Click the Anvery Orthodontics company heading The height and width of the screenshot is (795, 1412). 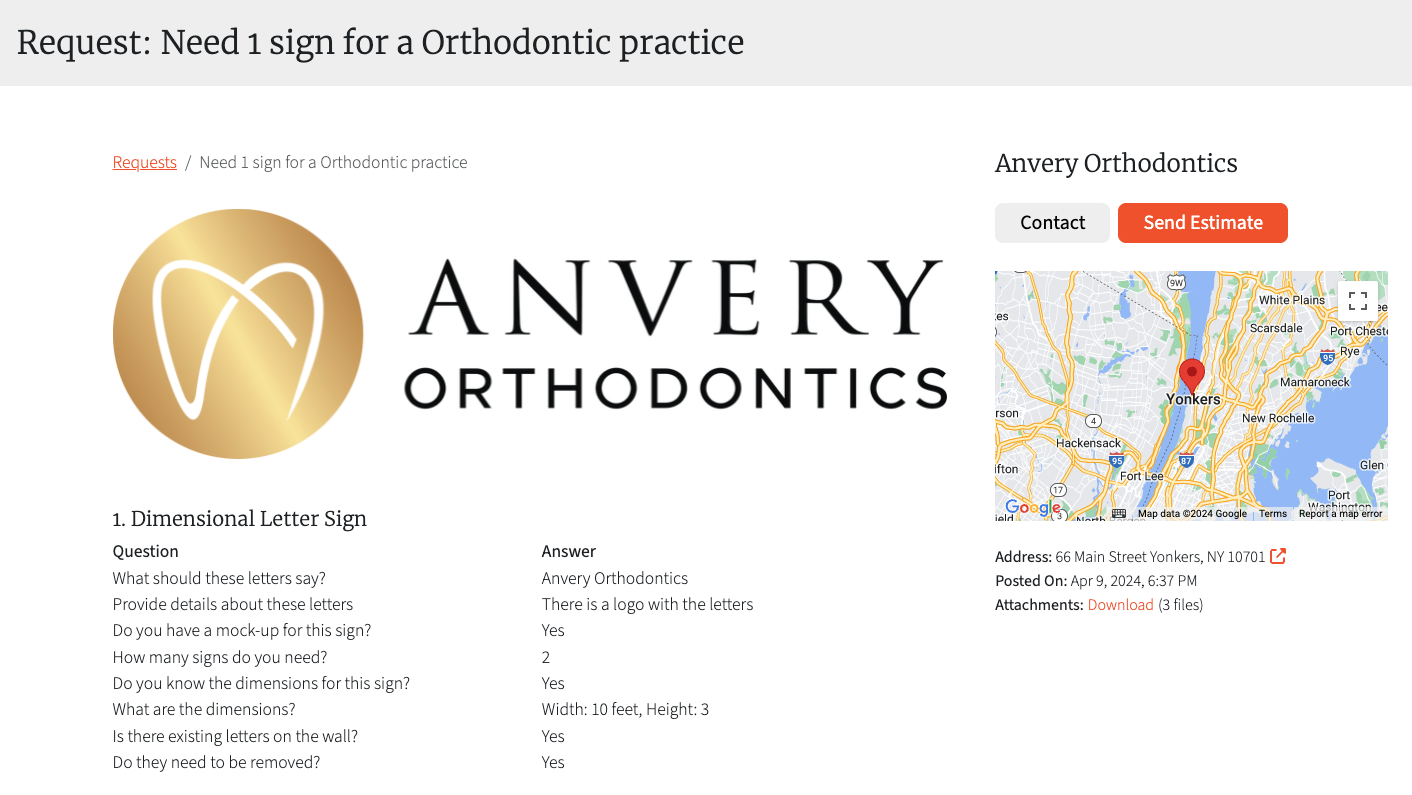tap(1116, 163)
